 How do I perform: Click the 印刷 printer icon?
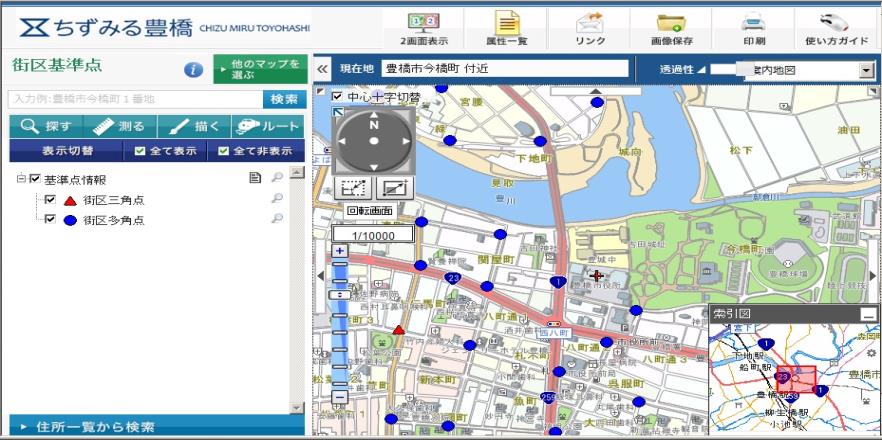[753, 27]
